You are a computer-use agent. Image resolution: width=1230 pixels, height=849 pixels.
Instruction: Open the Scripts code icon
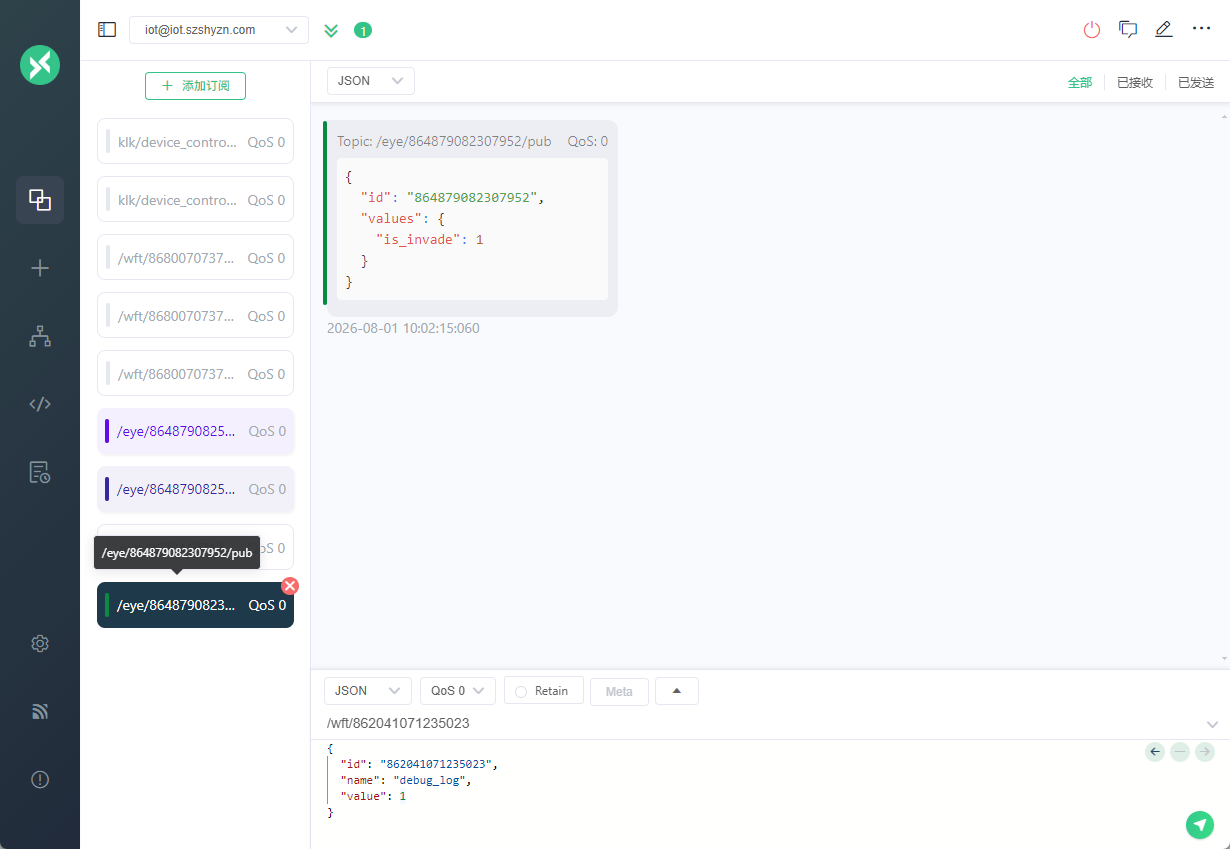[40, 405]
